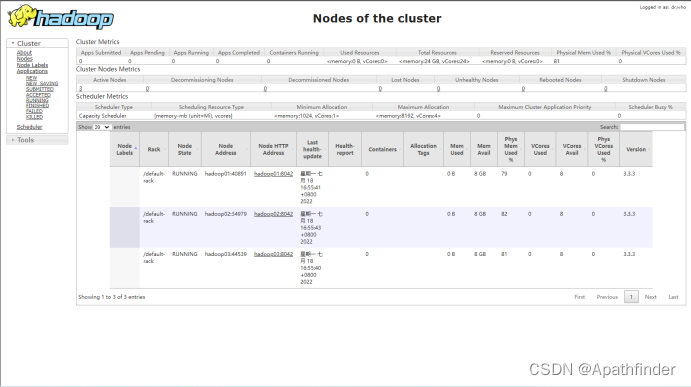Select the maximum allocation memory:8192 value

coord(408,116)
